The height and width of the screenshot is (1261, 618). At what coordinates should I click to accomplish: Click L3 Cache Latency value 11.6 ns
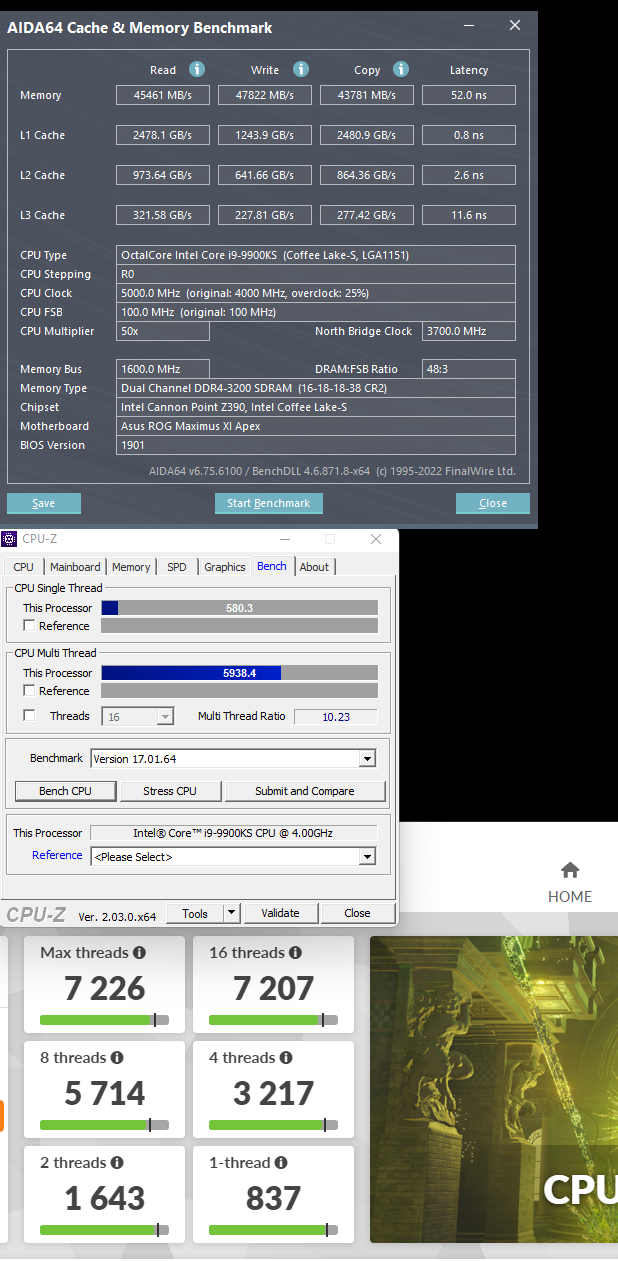469,215
